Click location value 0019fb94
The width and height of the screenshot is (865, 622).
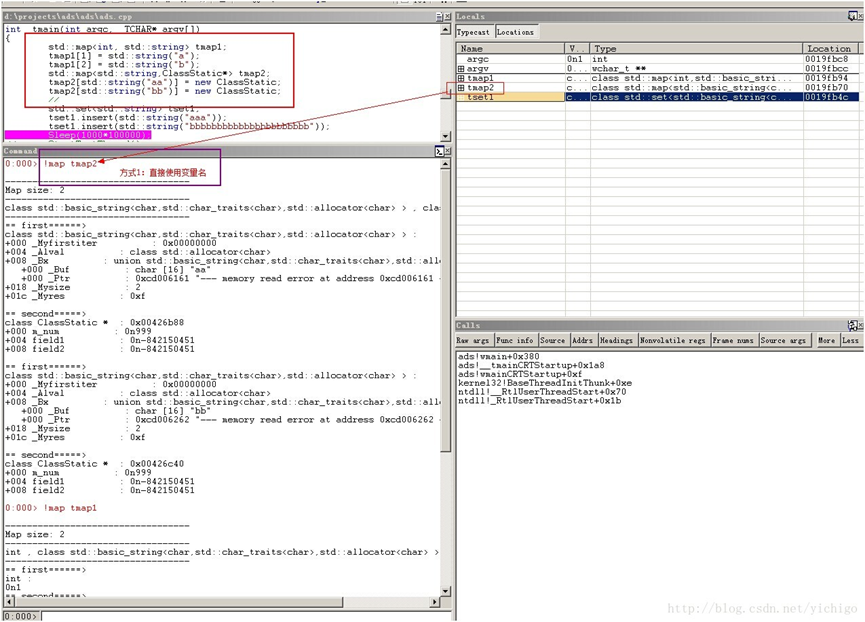826,78
